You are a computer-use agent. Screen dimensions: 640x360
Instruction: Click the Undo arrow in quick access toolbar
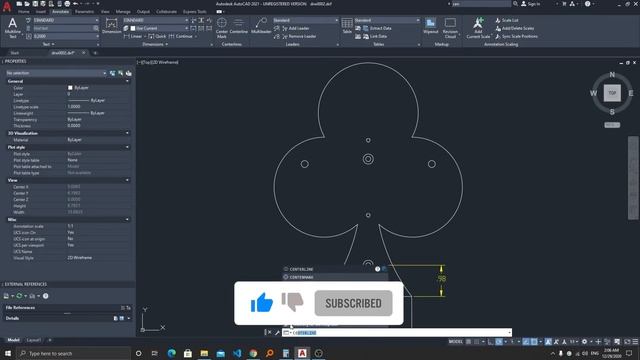(76, 4)
